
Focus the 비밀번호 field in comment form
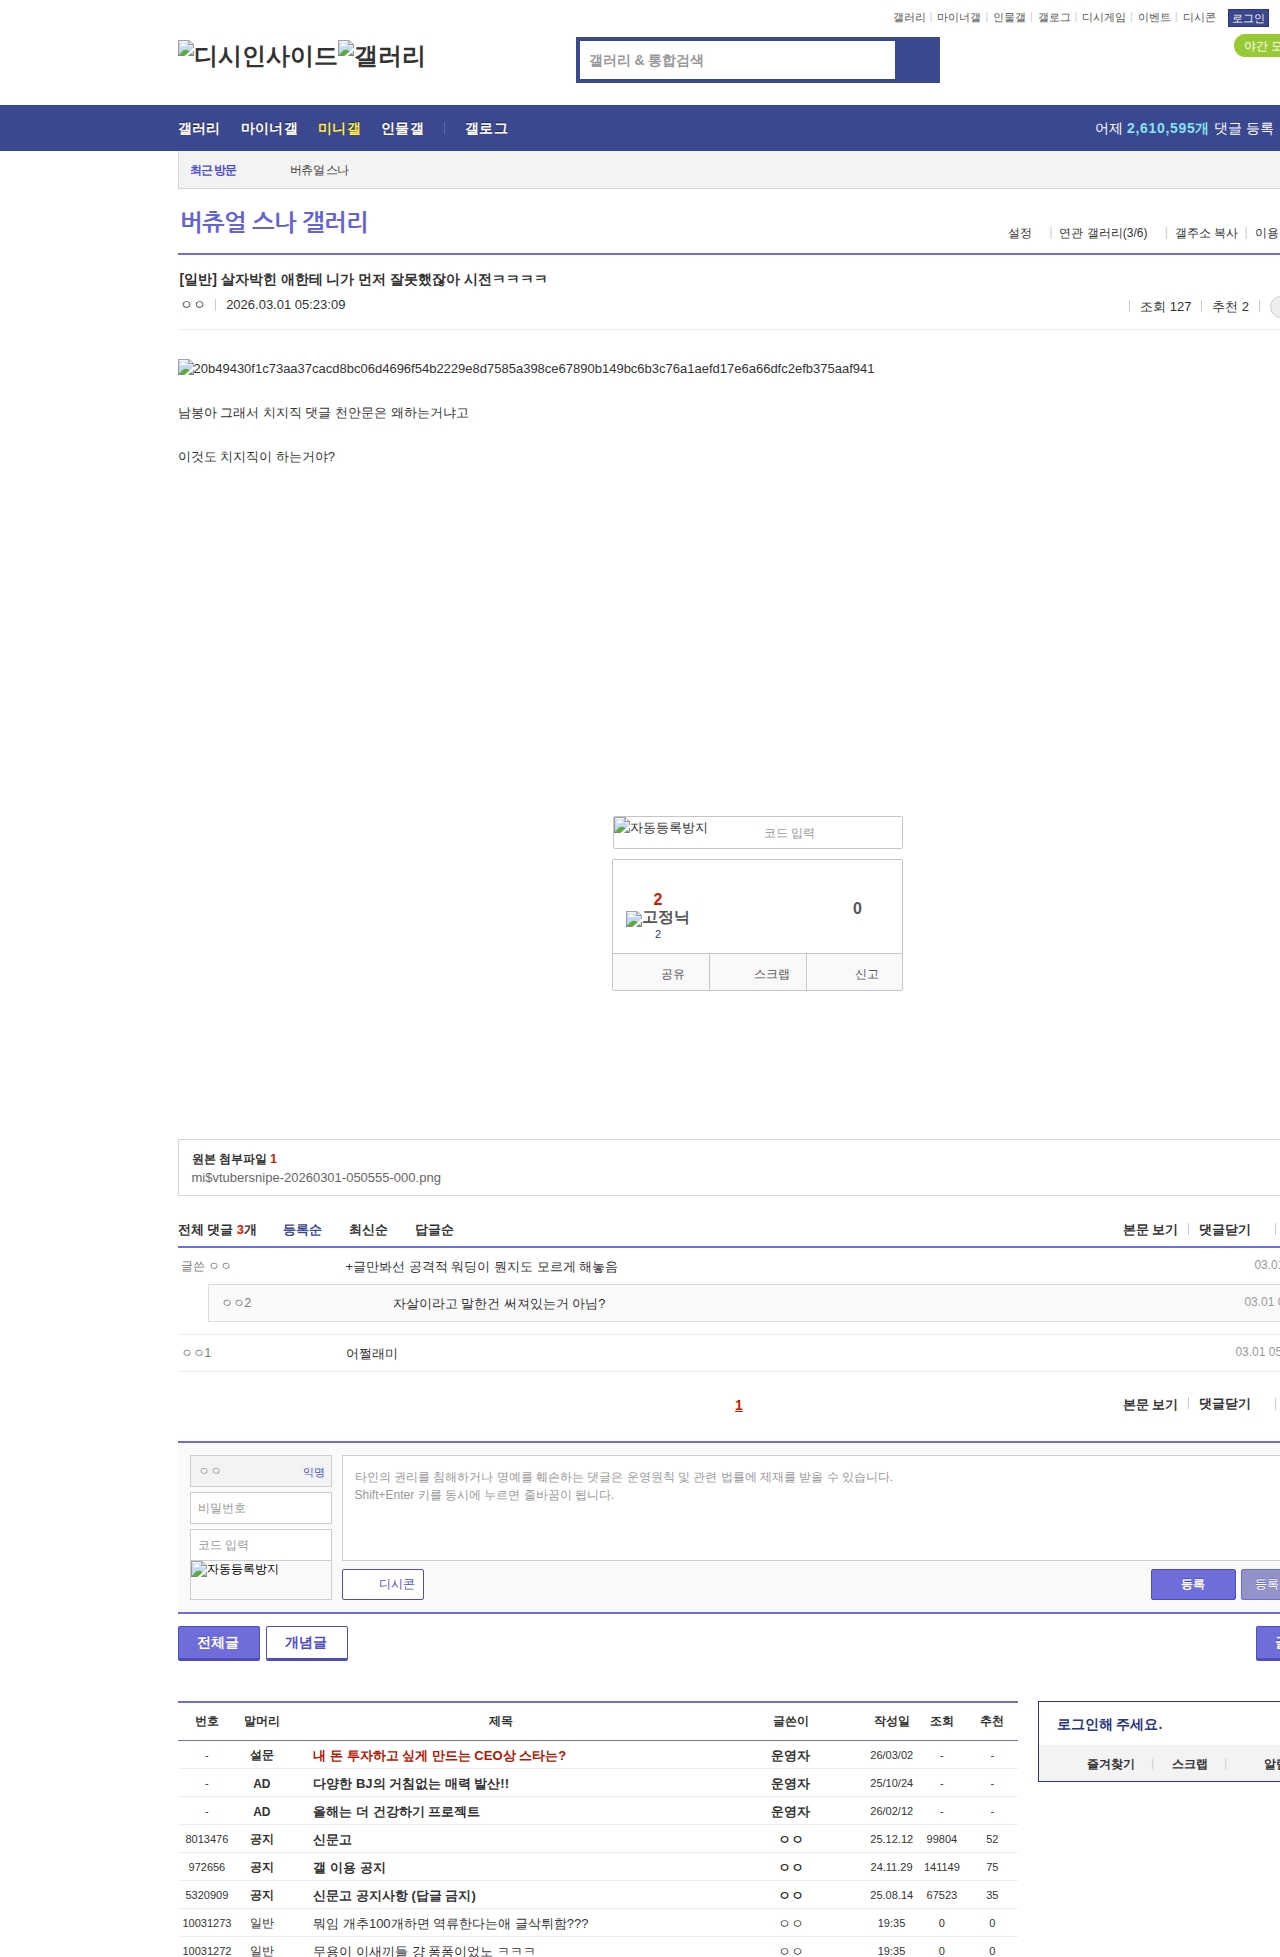point(261,1508)
